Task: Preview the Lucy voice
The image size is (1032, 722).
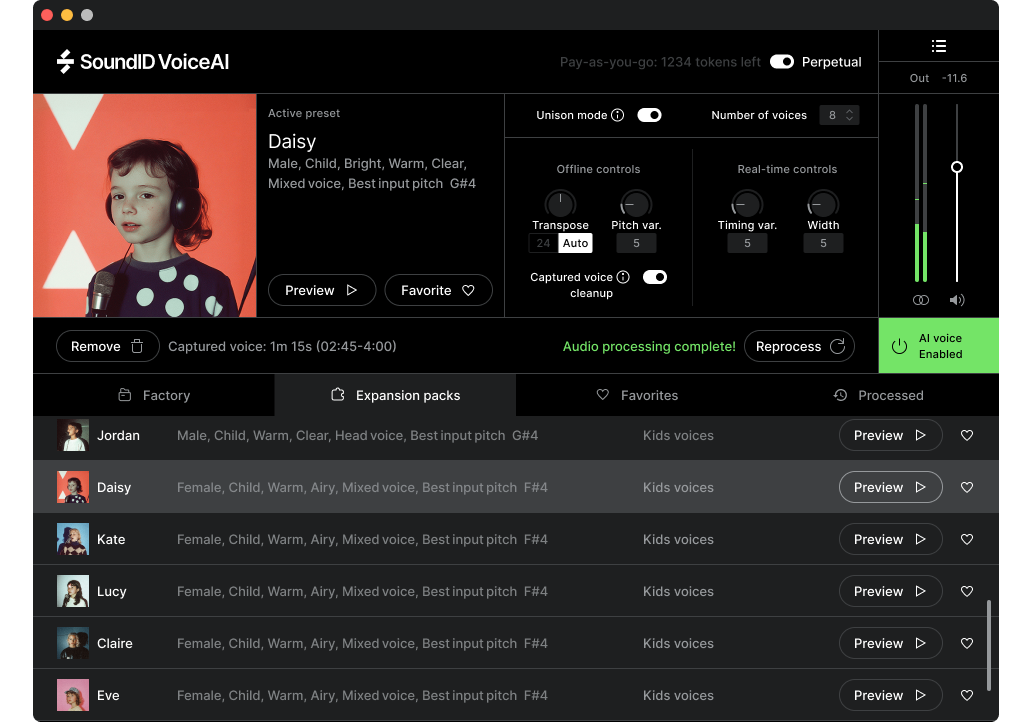Action: 890,592
